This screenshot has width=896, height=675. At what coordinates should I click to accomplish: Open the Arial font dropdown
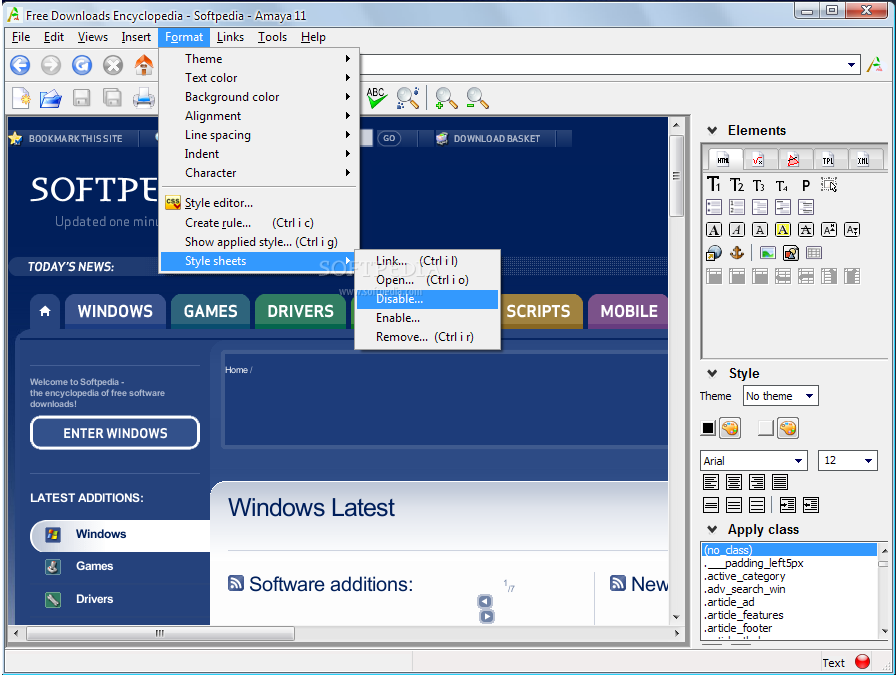pos(754,461)
